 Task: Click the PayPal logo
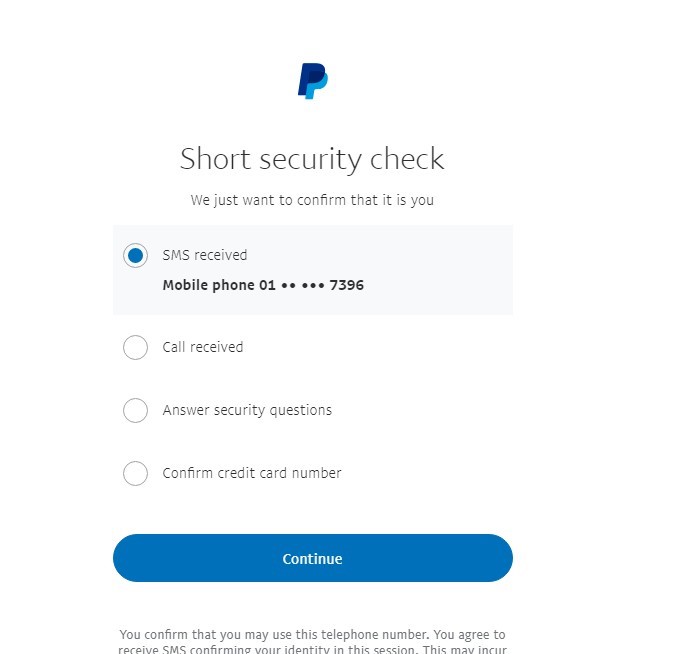(x=312, y=81)
